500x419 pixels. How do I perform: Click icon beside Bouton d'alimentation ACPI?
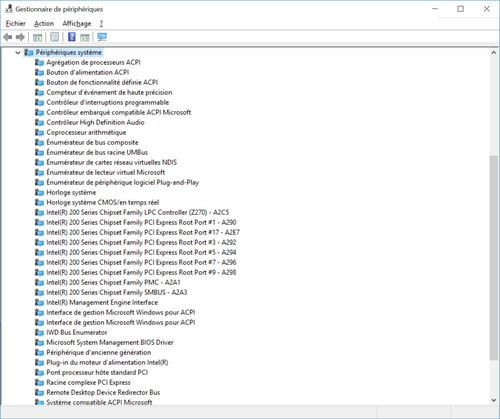pos(40,73)
